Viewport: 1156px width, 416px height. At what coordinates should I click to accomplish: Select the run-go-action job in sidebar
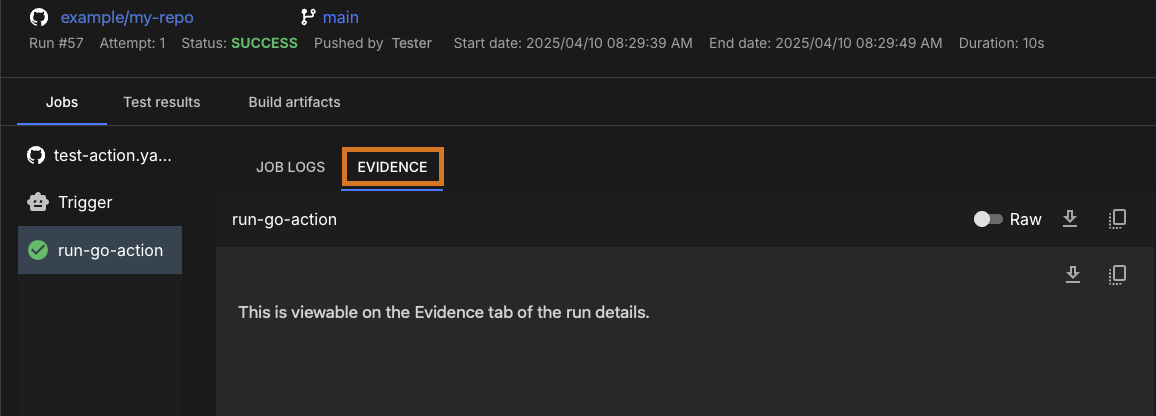pyautogui.click(x=100, y=250)
